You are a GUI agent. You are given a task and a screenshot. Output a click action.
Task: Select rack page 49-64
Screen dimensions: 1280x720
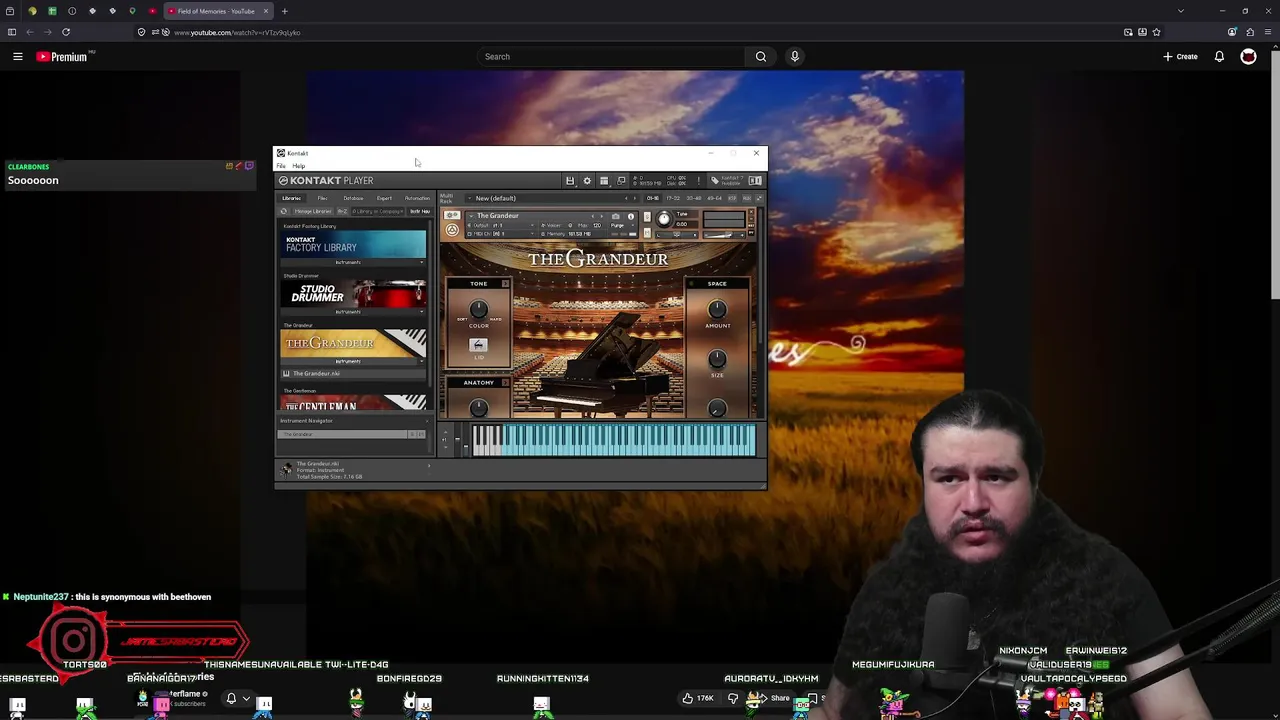click(x=715, y=198)
